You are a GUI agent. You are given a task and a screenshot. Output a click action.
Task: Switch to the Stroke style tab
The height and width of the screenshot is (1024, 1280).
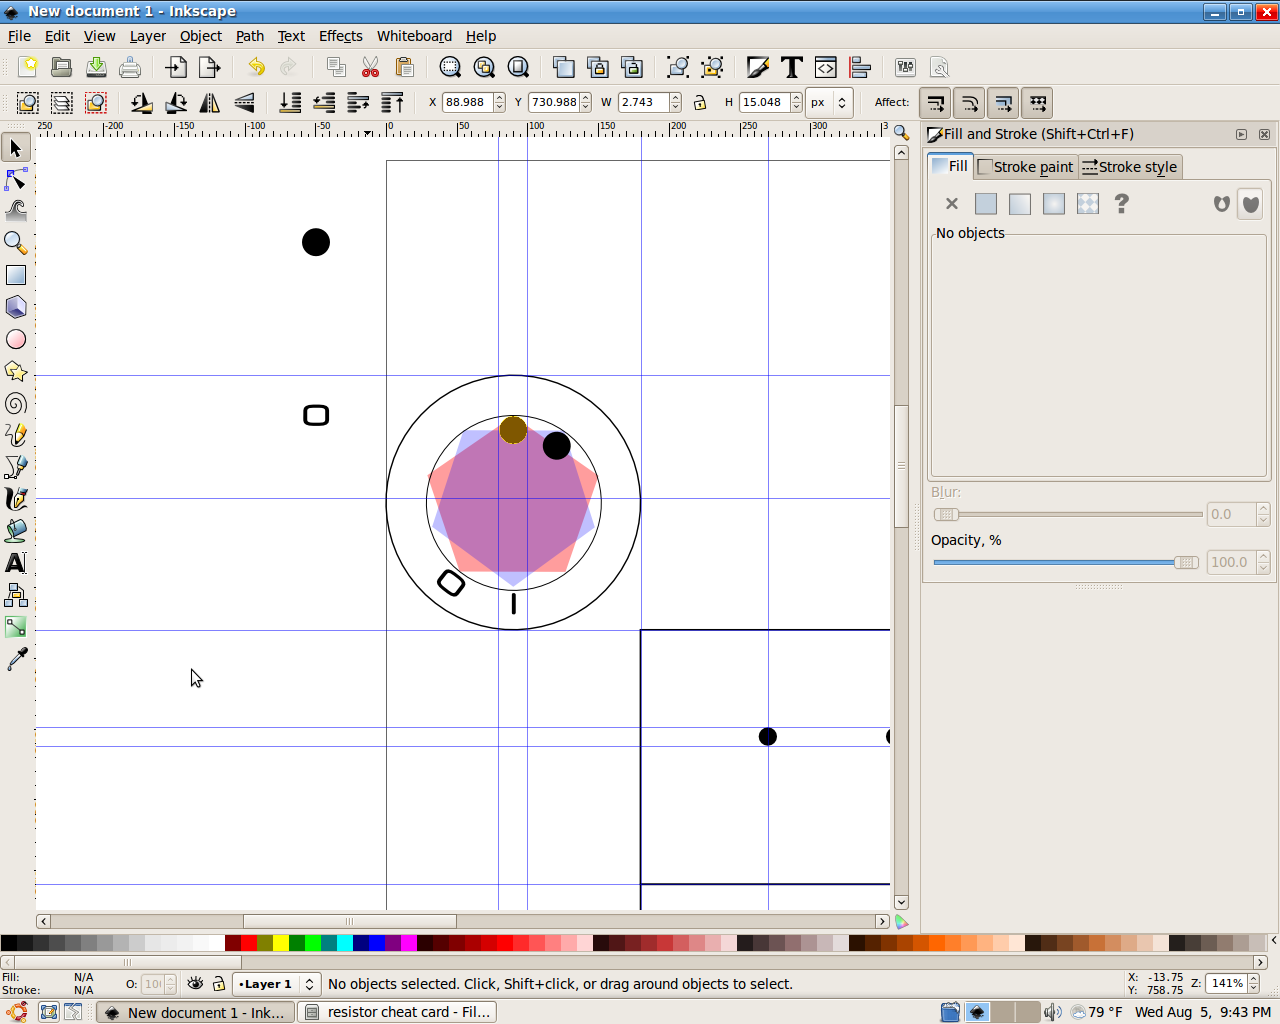1130,167
